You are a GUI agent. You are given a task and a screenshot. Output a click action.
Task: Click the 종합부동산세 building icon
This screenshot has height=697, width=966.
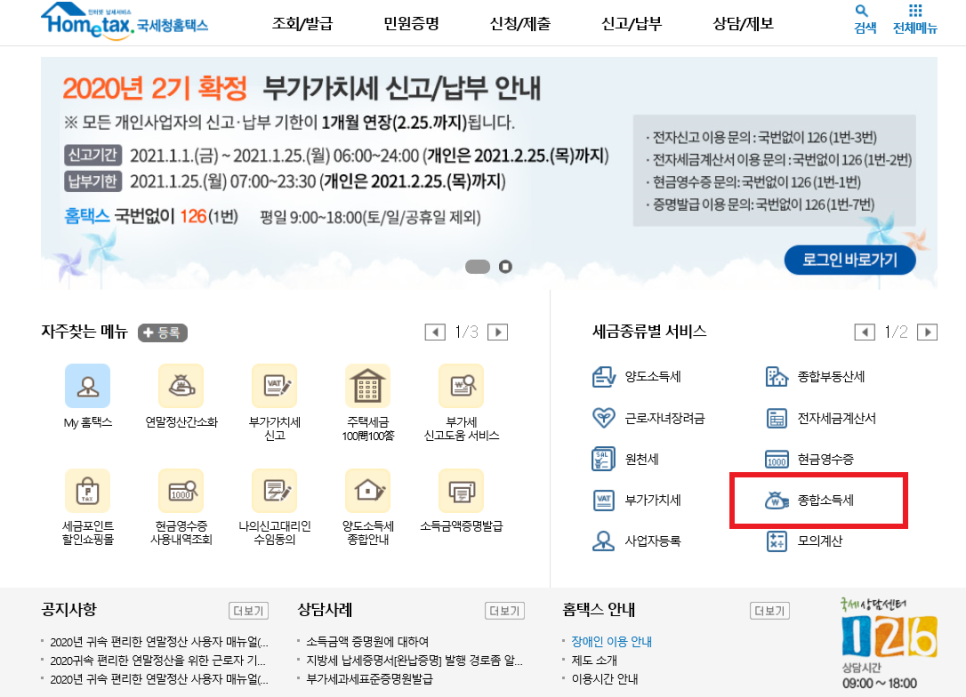776,377
